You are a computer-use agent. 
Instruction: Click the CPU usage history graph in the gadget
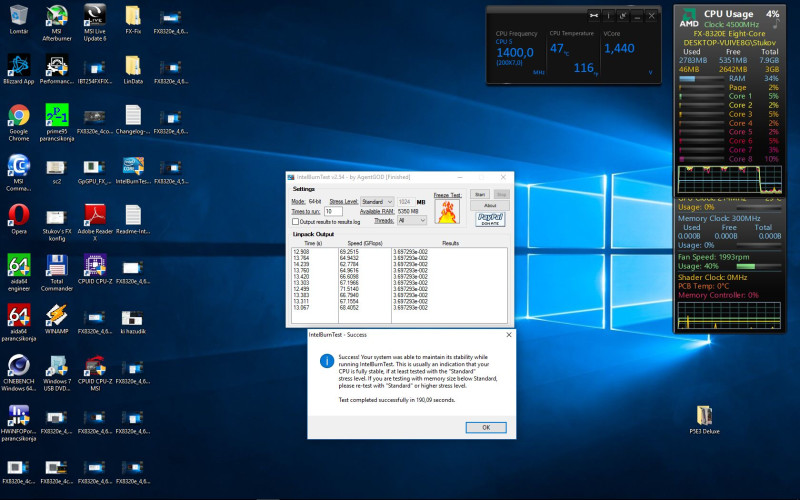730,180
